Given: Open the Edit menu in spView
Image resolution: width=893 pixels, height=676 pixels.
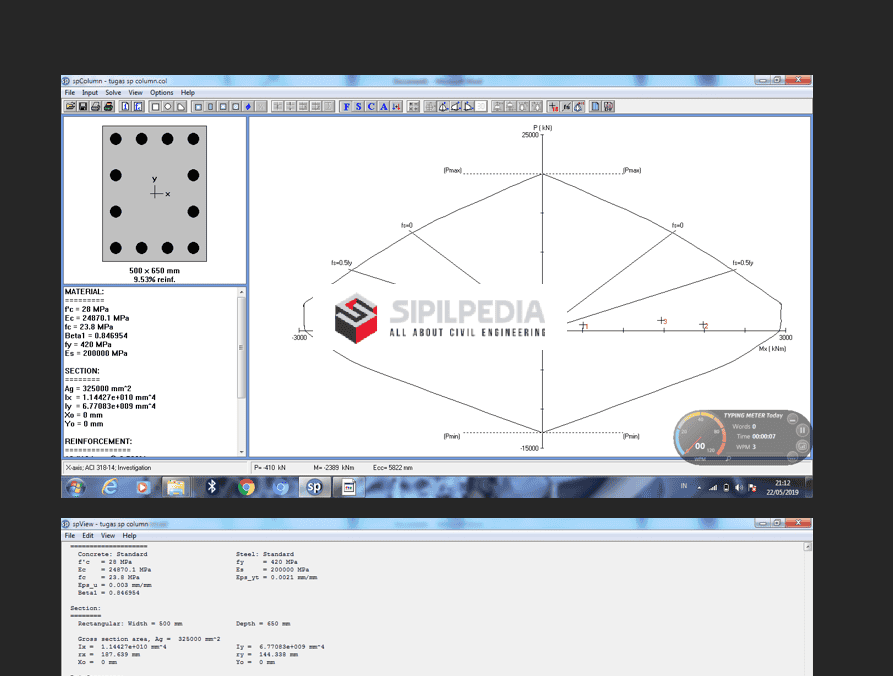Looking at the screenshot, I should tap(88, 536).
